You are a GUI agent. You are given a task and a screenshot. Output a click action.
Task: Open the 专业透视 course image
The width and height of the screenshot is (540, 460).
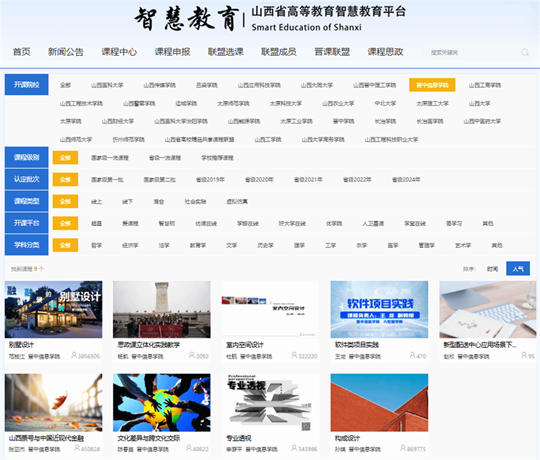(270, 402)
